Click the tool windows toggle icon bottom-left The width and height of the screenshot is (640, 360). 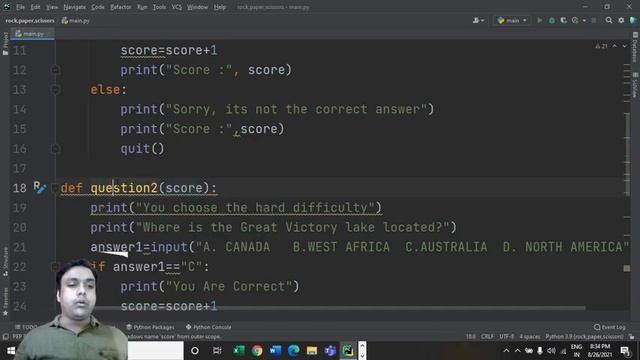(5, 337)
